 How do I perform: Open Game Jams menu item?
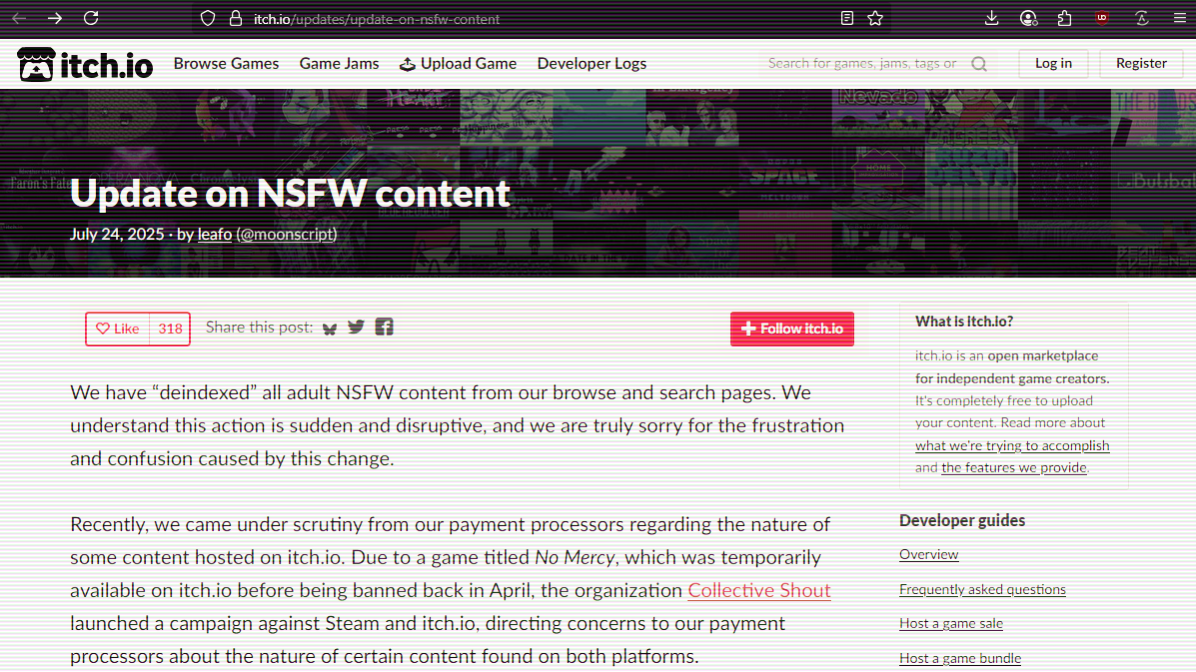tap(339, 63)
